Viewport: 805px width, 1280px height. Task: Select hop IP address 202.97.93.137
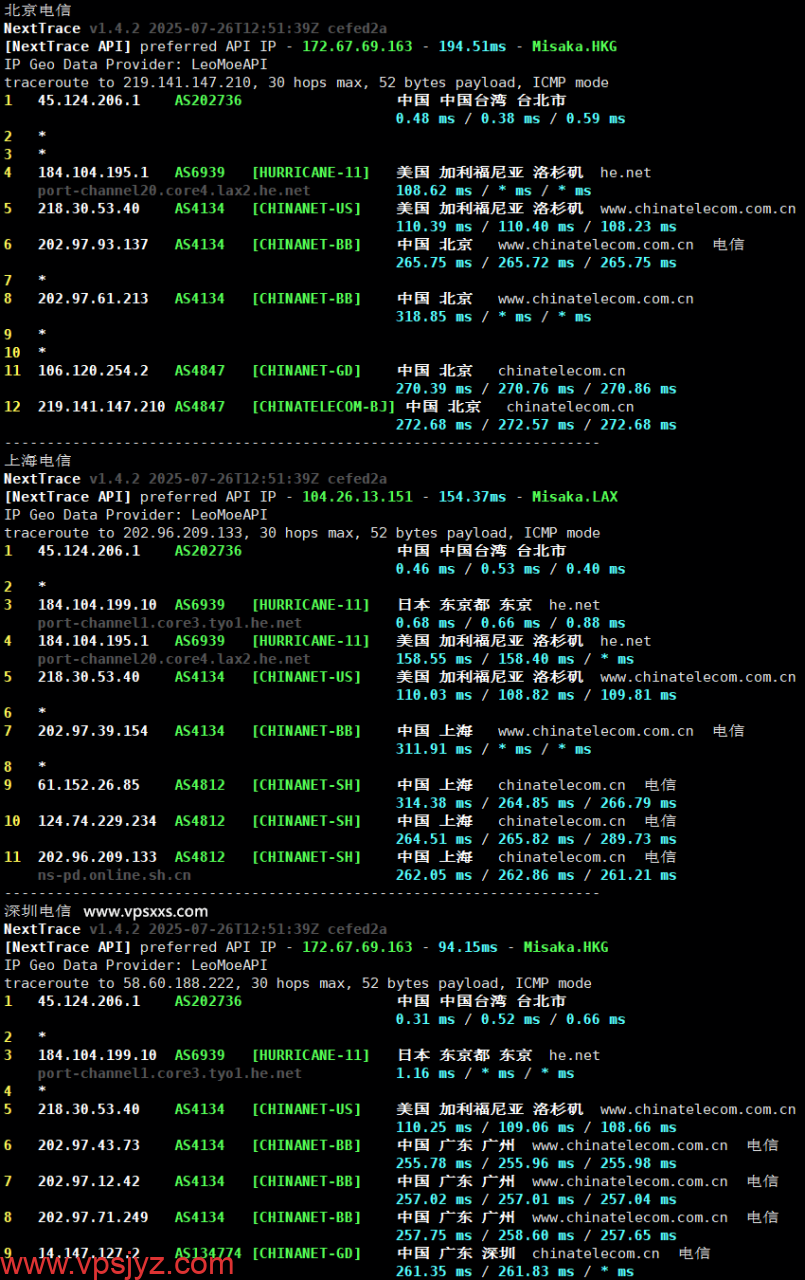[x=93, y=245]
